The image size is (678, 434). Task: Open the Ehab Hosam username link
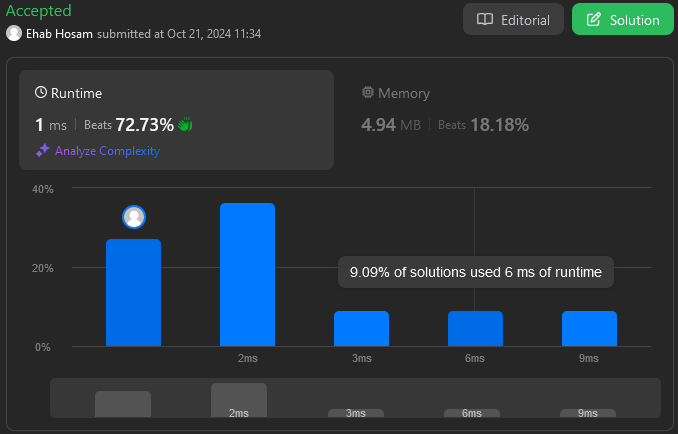60,33
